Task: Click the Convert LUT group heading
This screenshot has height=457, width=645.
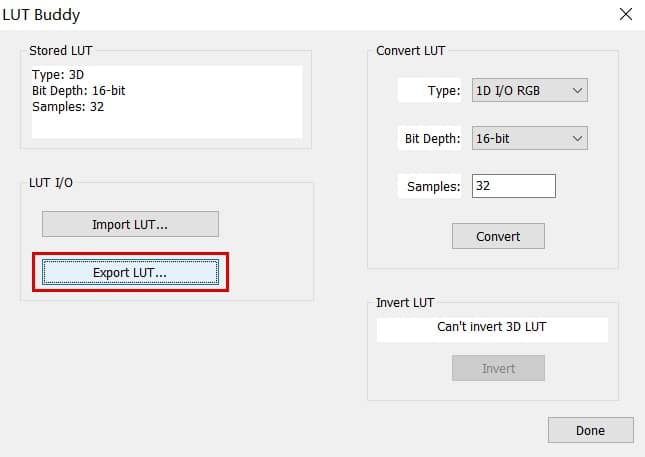Action: click(x=410, y=51)
